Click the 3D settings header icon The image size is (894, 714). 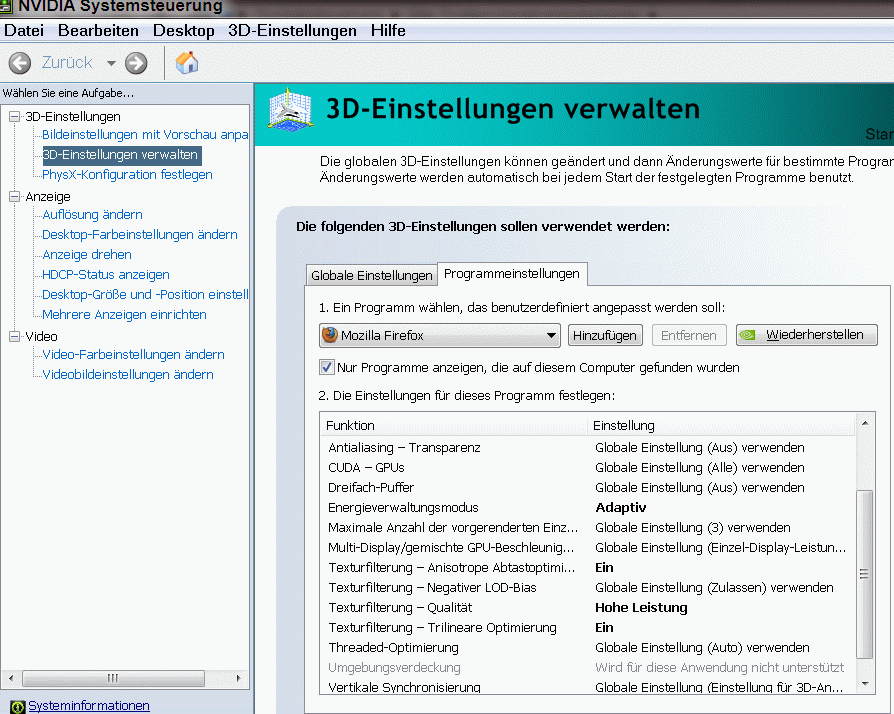click(290, 109)
